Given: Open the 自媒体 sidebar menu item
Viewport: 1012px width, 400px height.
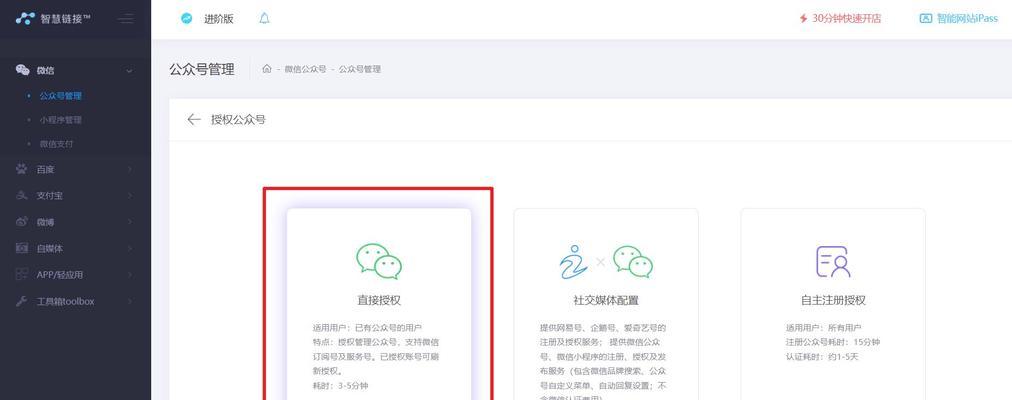Looking at the screenshot, I should coord(76,248).
